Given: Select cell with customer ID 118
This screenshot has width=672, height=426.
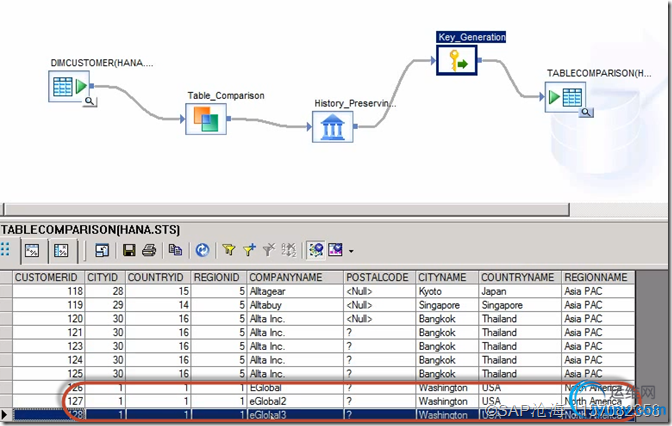Looking at the screenshot, I should pos(48,291).
